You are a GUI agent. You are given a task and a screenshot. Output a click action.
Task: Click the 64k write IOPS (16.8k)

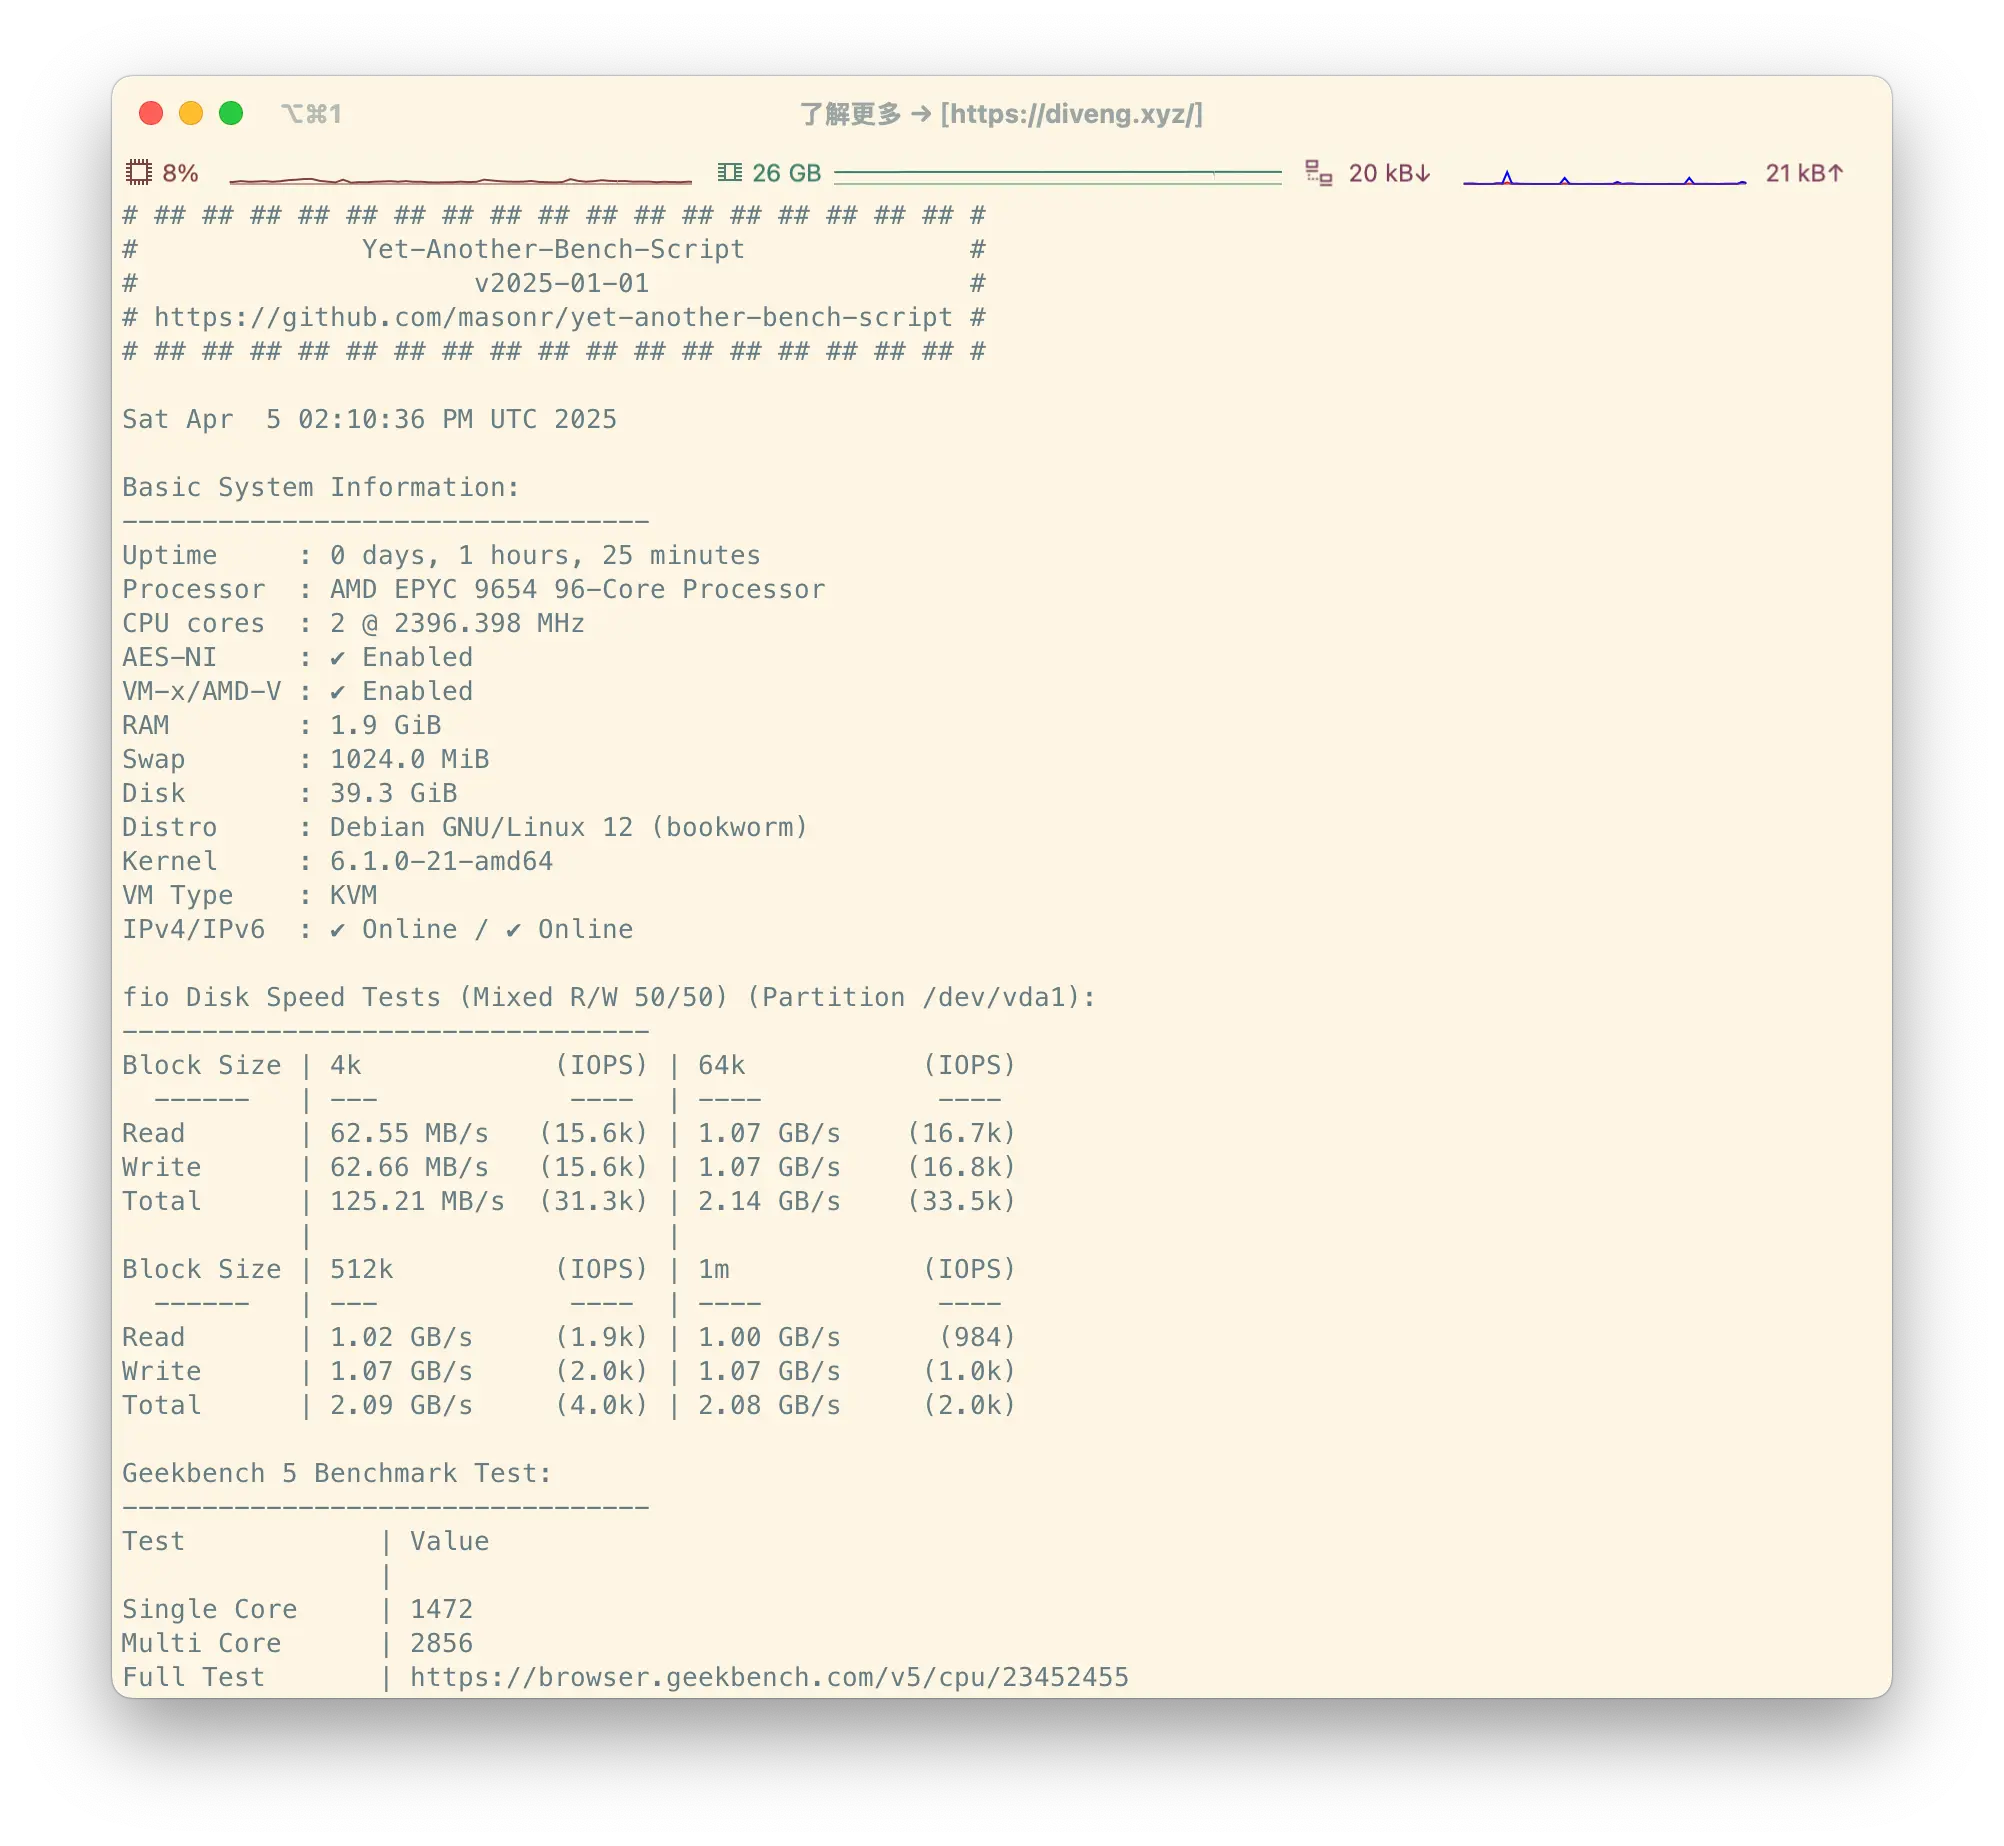pyautogui.click(x=961, y=1167)
